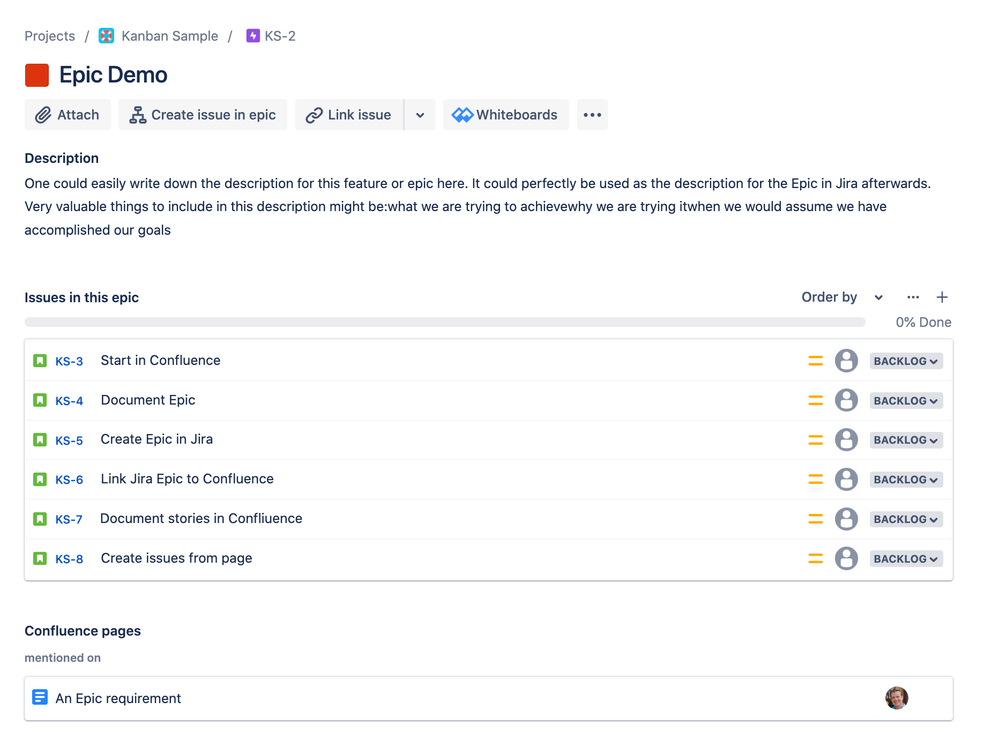Change the BACKLOG status of KS-6
Screen dimensions: 999x747
click(x=906, y=480)
